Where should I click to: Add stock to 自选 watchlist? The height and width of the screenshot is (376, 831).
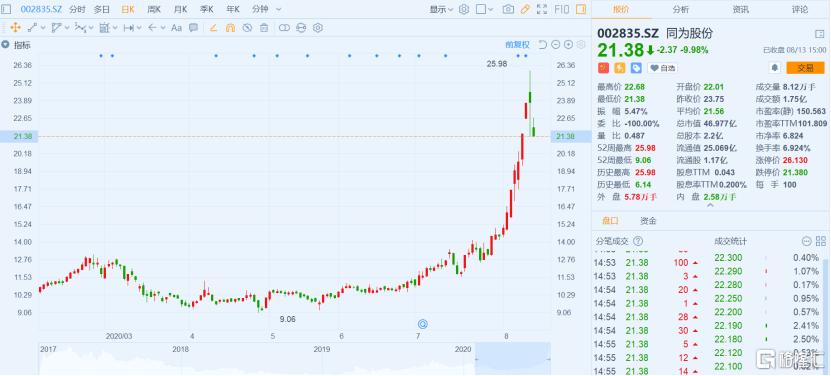662,68
